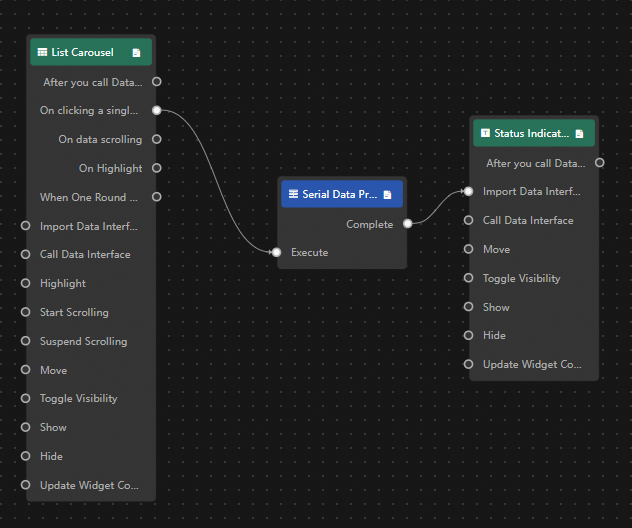Select the List Carousel node title

pos(83,52)
